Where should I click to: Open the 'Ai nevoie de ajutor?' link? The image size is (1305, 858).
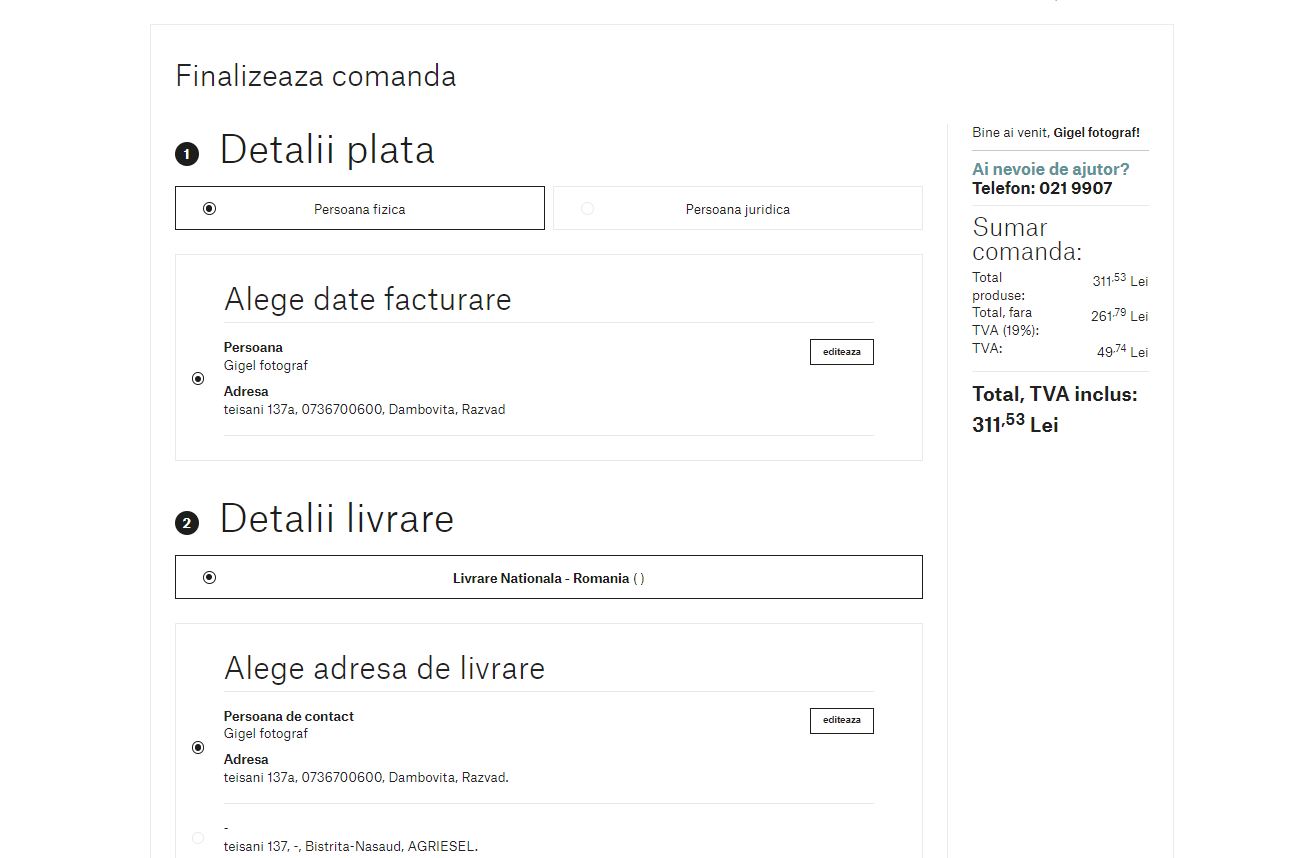point(1050,169)
